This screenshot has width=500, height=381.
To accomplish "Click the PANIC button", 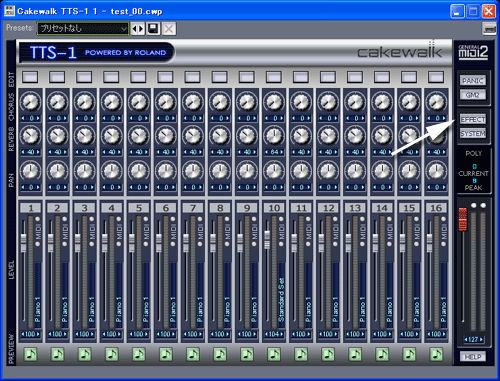I will (473, 81).
